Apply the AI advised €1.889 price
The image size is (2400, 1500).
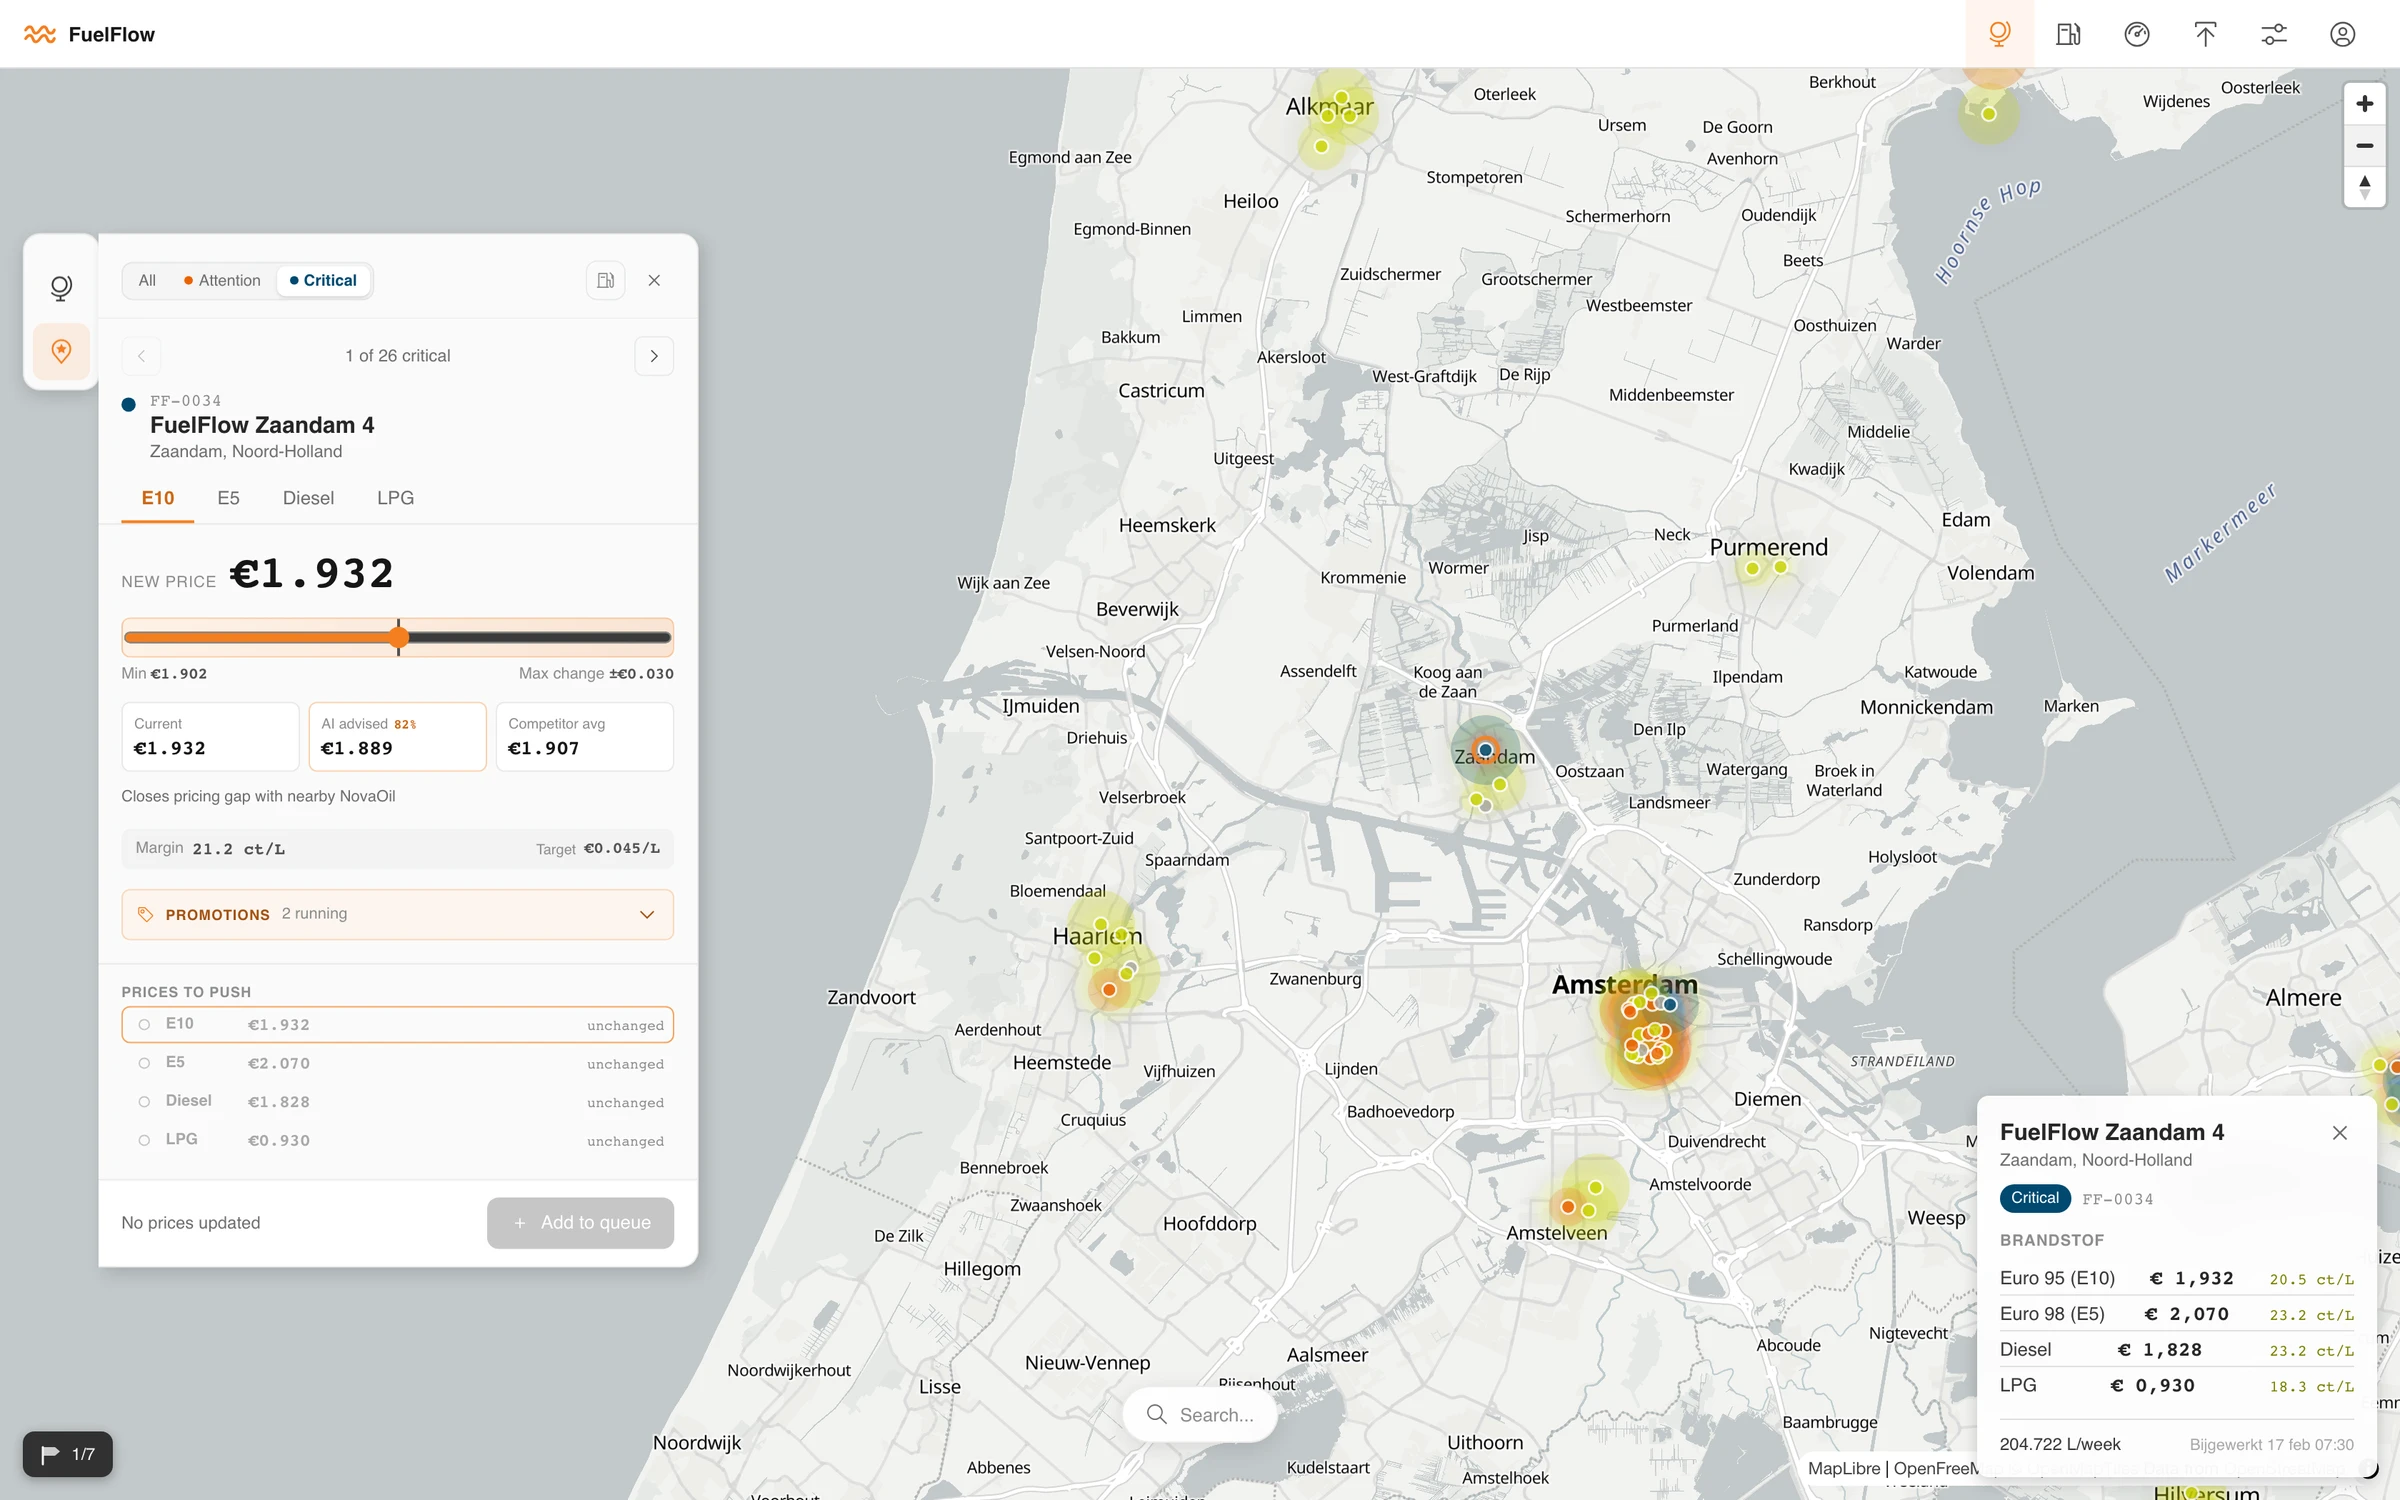pyautogui.click(x=397, y=737)
